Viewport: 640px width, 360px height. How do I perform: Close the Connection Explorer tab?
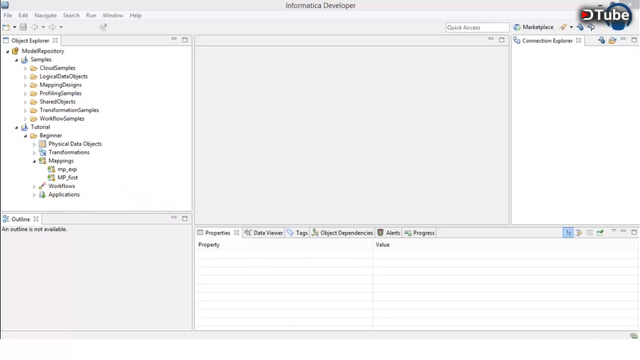pos(578,40)
